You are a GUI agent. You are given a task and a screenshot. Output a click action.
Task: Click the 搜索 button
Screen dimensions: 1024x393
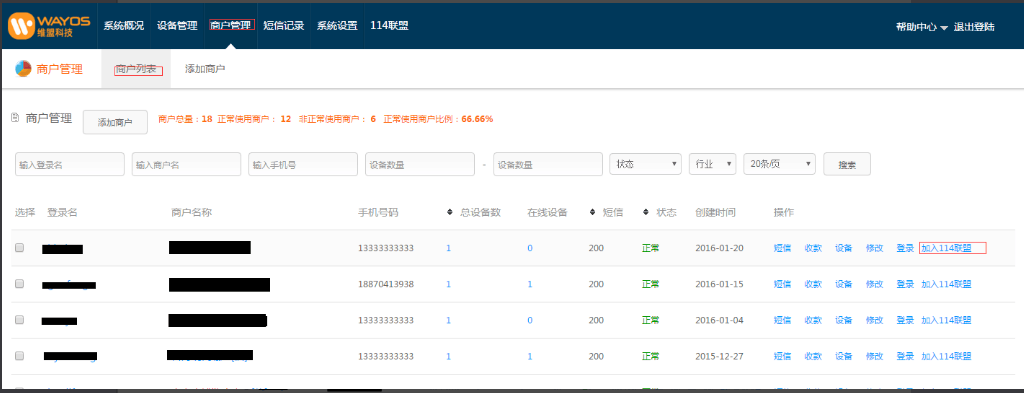847,165
